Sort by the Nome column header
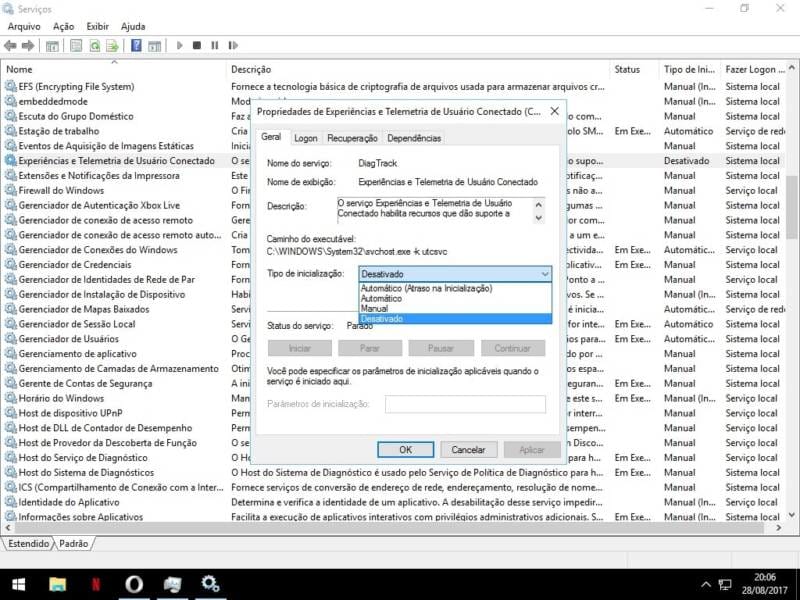Screen dimensions: 800x600 click(113, 69)
